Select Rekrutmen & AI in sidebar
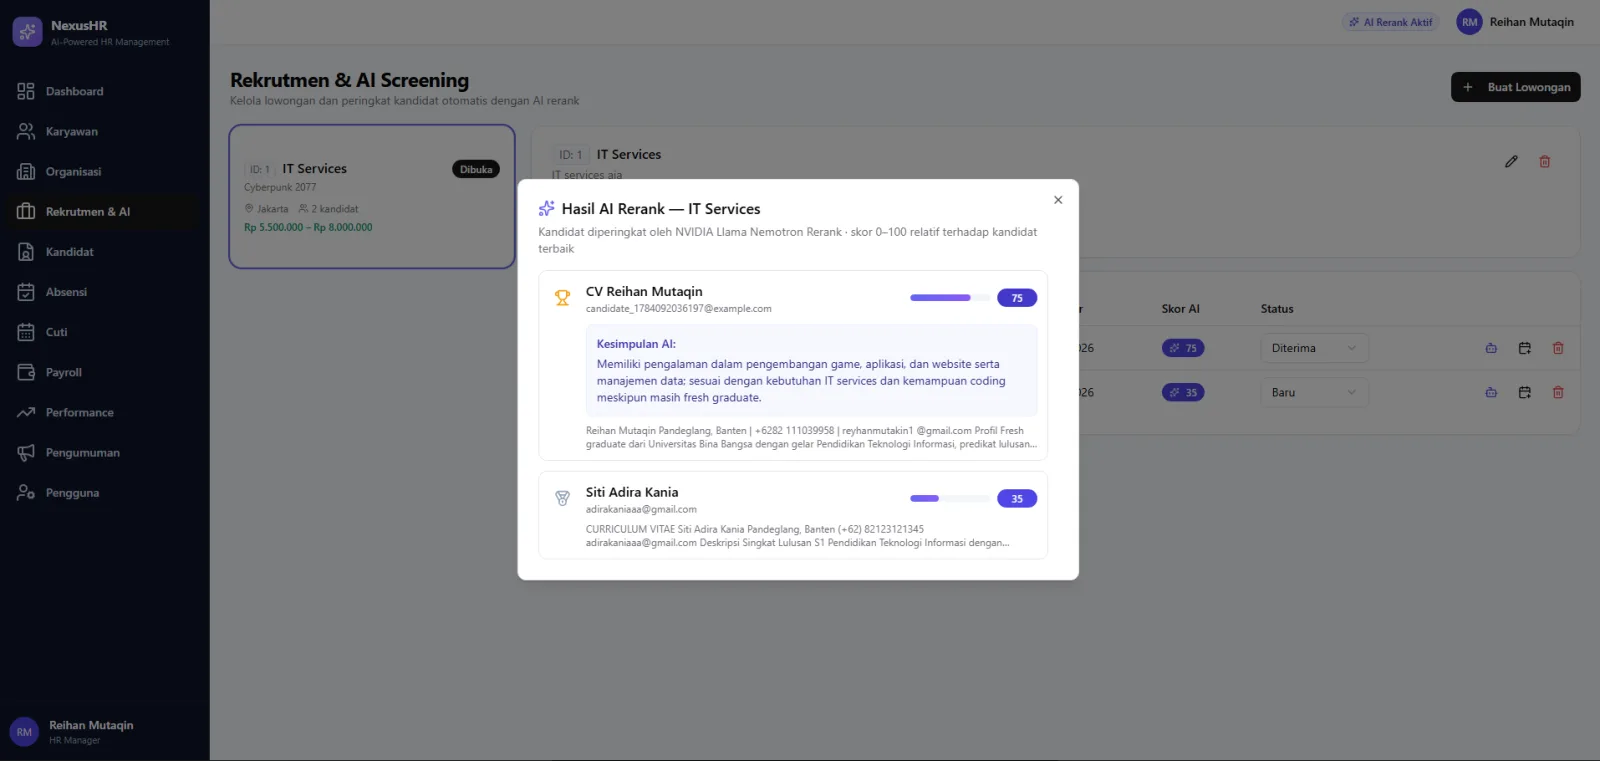Image resolution: width=1600 pixels, height=761 pixels. pyautogui.click(x=104, y=211)
